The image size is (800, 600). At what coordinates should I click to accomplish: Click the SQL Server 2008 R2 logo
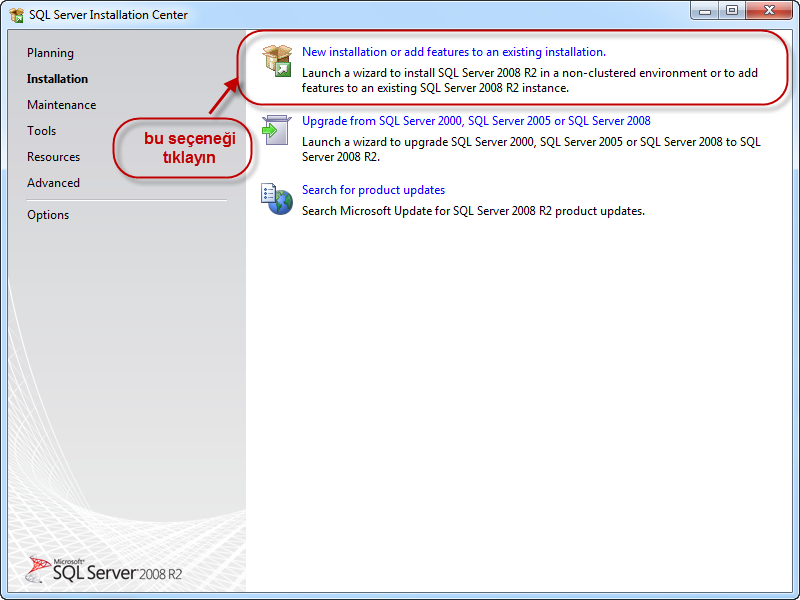[x=105, y=570]
